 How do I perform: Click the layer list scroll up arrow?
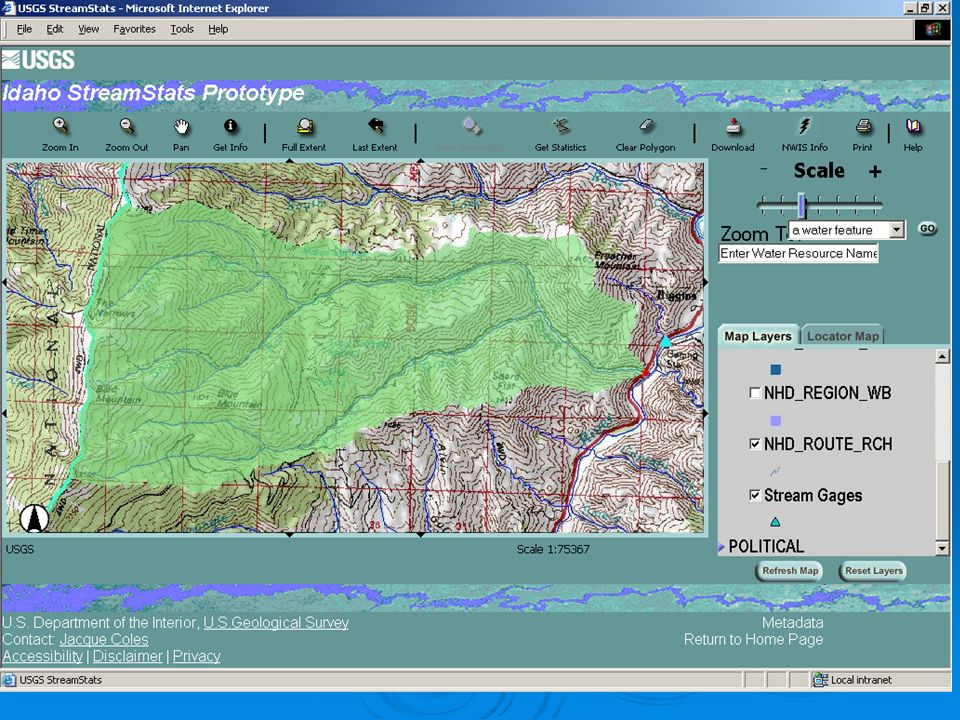pos(942,356)
